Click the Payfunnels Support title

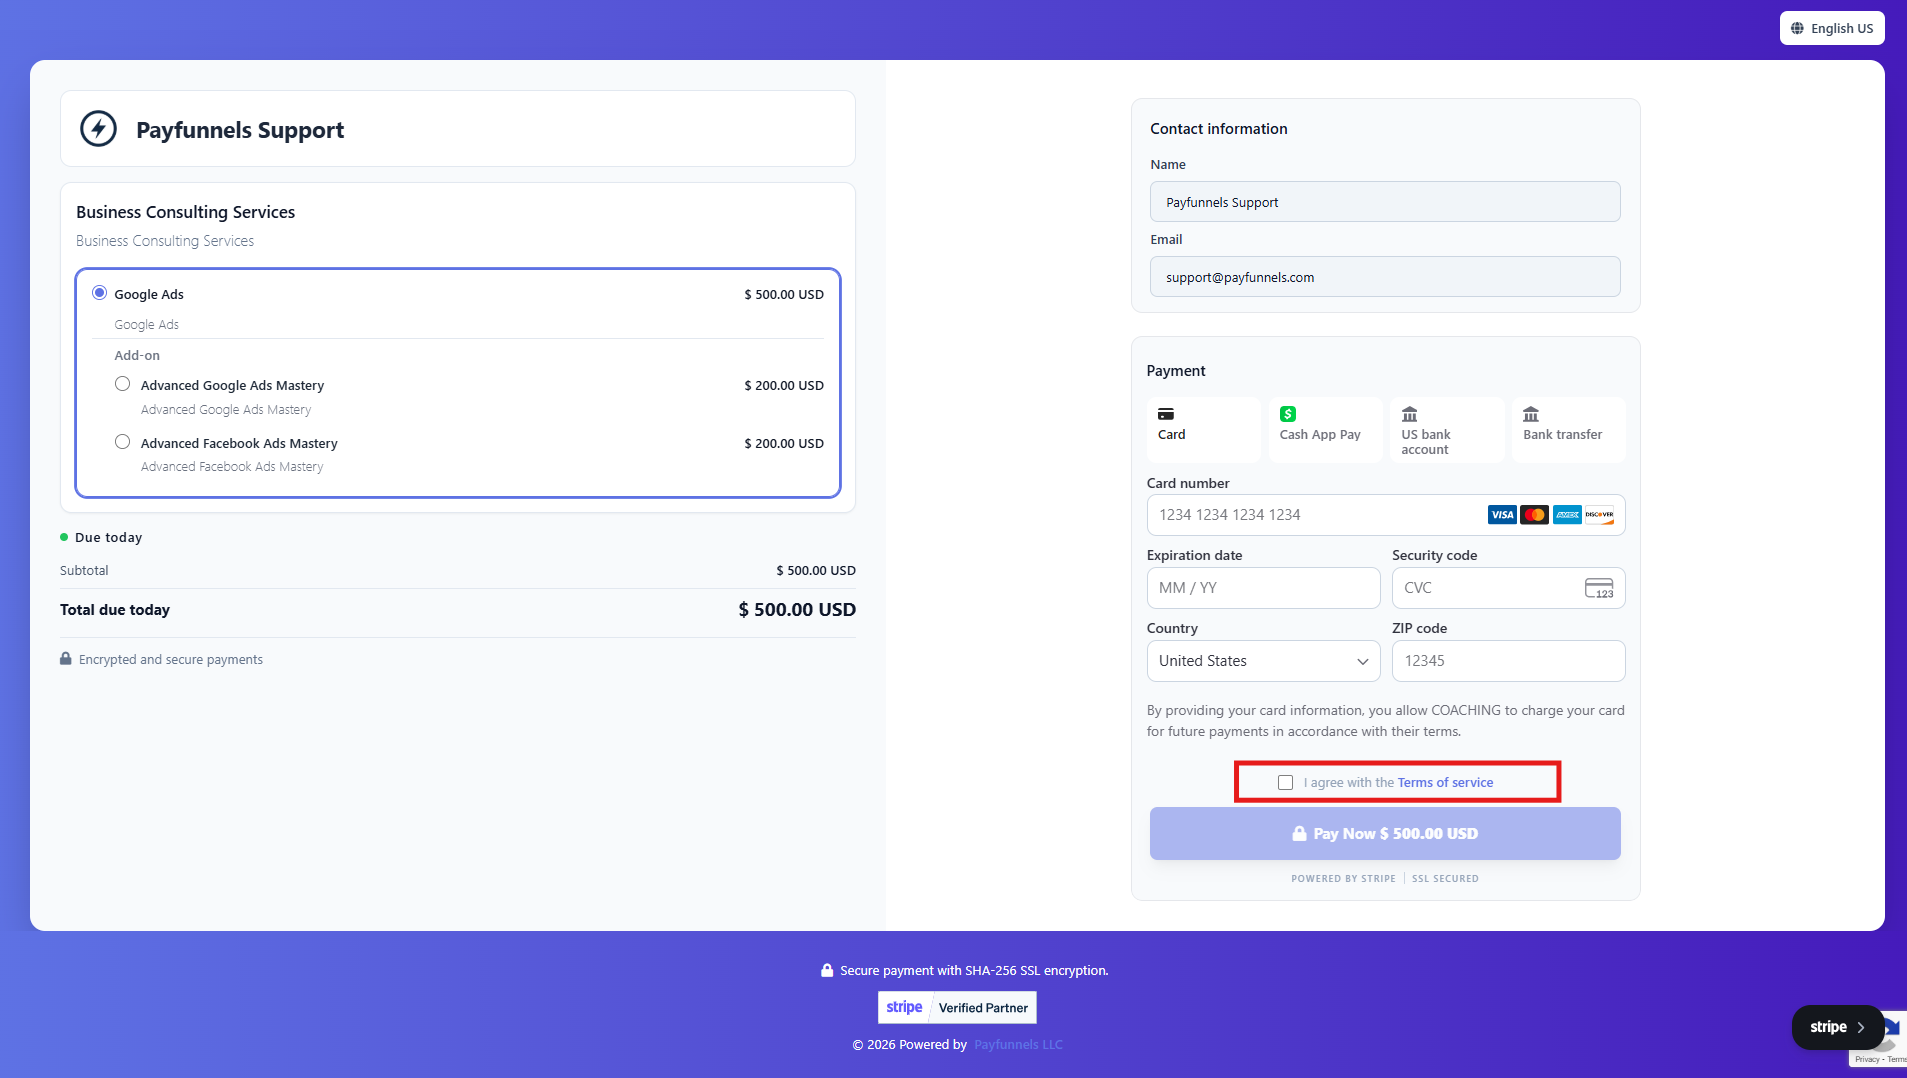click(240, 130)
